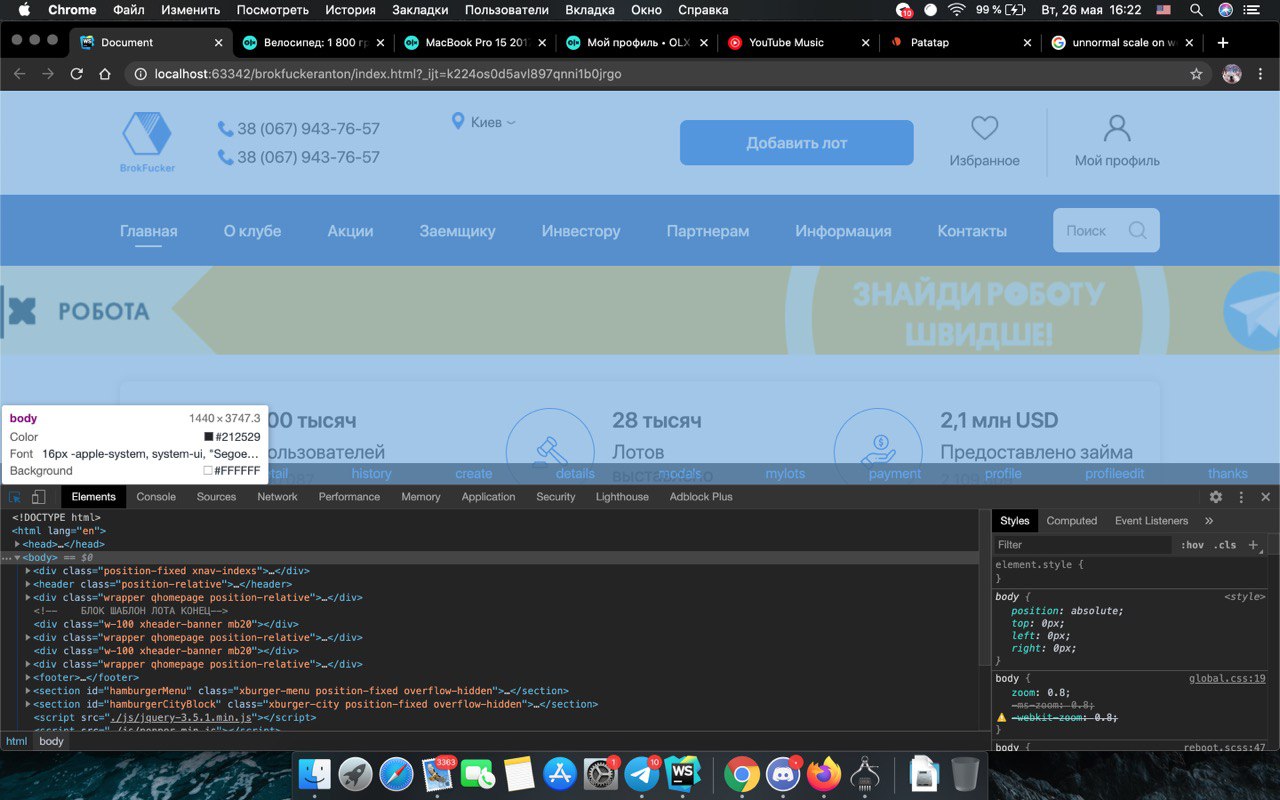1280x800 pixels.
Task: Toggle the :hov element state panel
Action: coord(1192,545)
